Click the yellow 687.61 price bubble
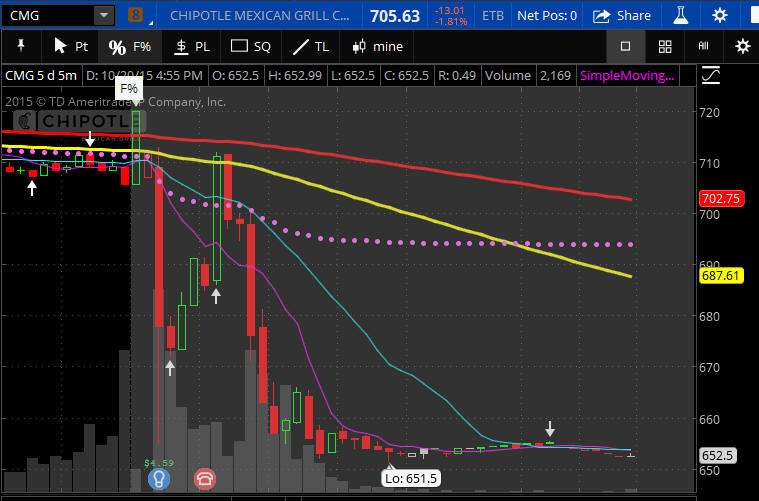Screen dimensions: 759x501 point(721,275)
